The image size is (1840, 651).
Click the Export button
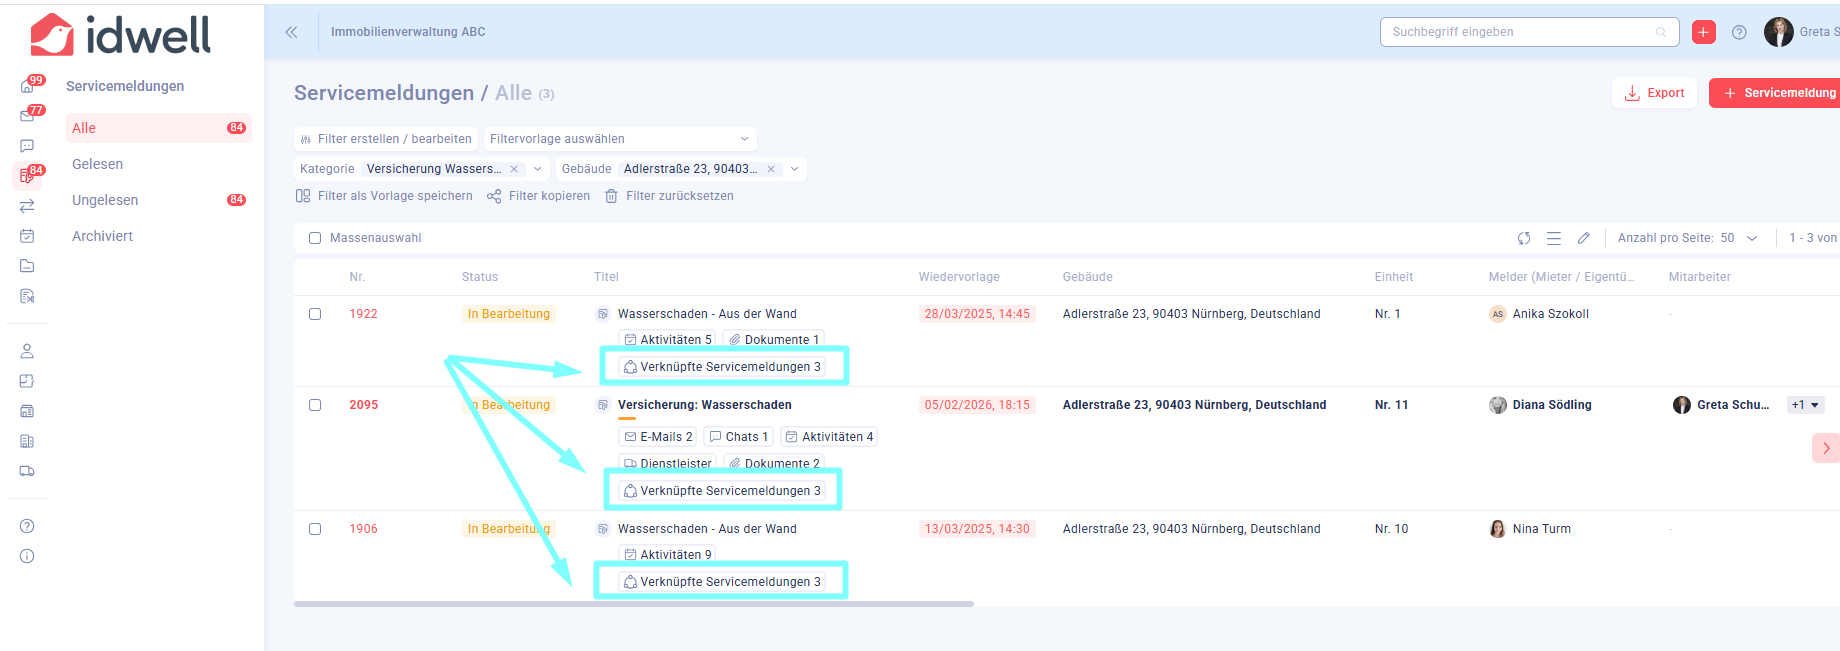coord(1654,93)
